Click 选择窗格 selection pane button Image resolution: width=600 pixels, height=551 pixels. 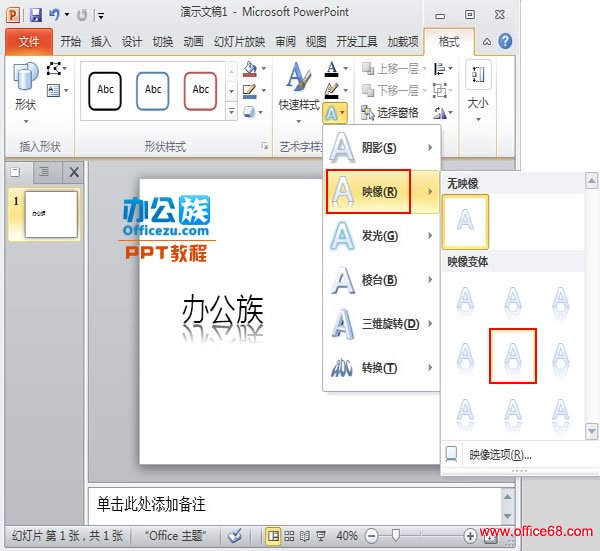click(390, 112)
